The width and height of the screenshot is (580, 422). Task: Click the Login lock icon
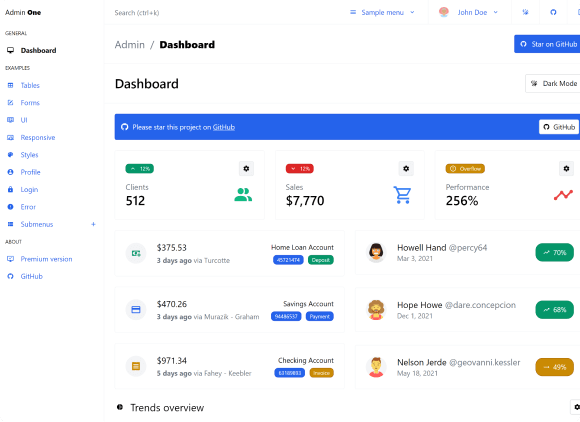coord(10,190)
